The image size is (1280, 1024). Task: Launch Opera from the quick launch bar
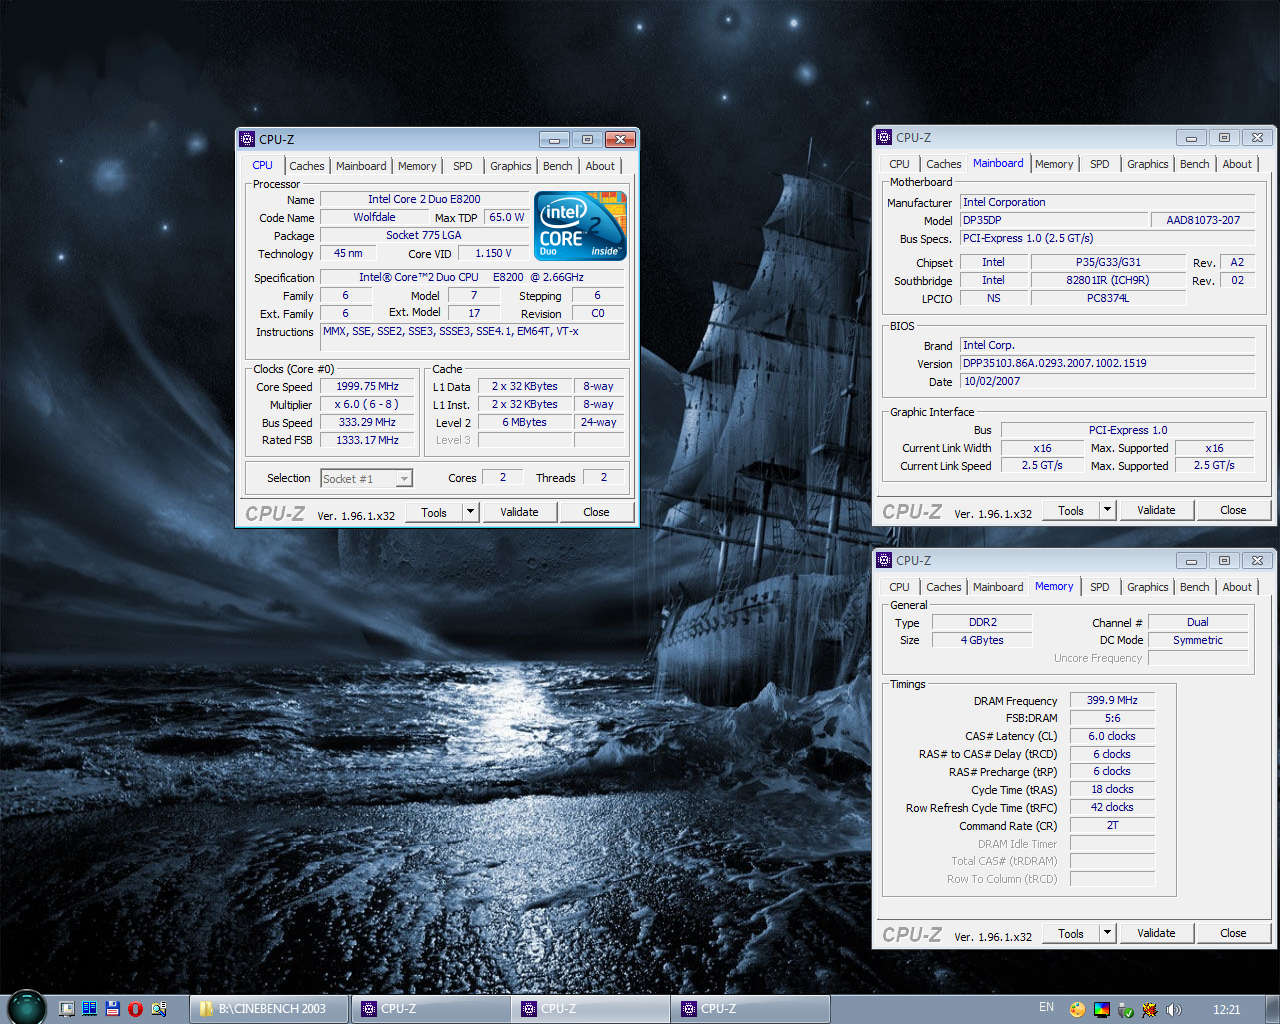135,1009
